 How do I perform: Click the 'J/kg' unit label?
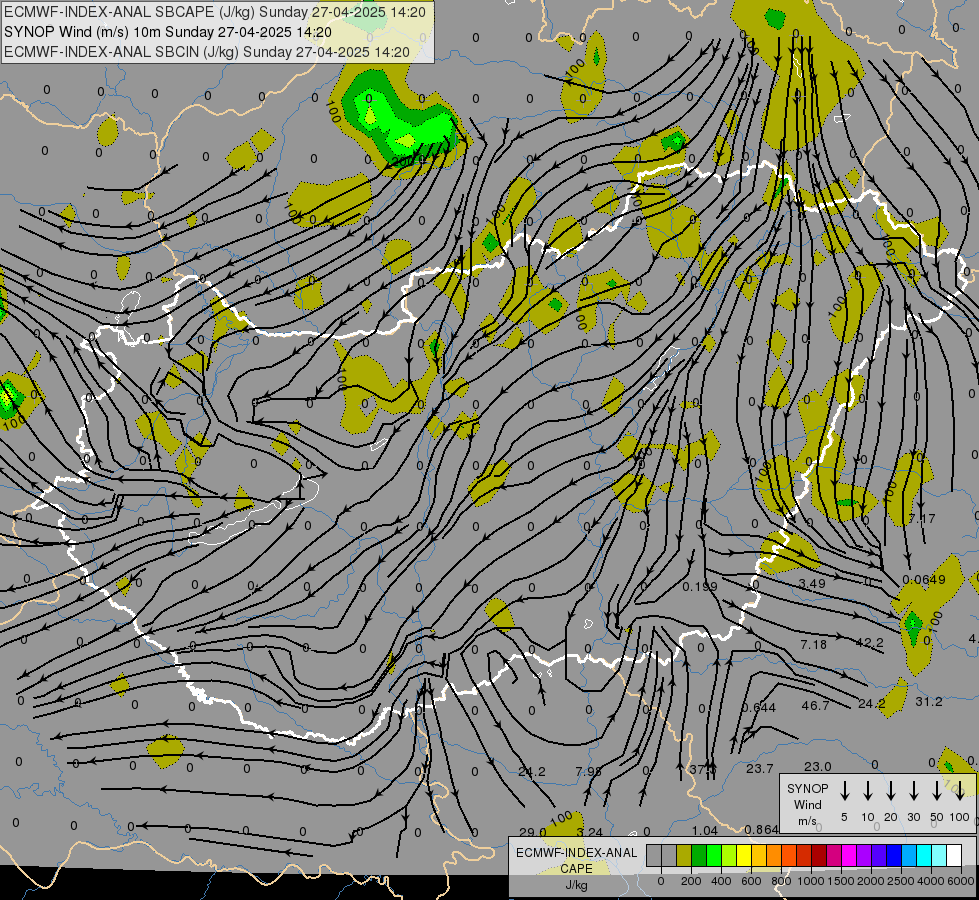576,885
